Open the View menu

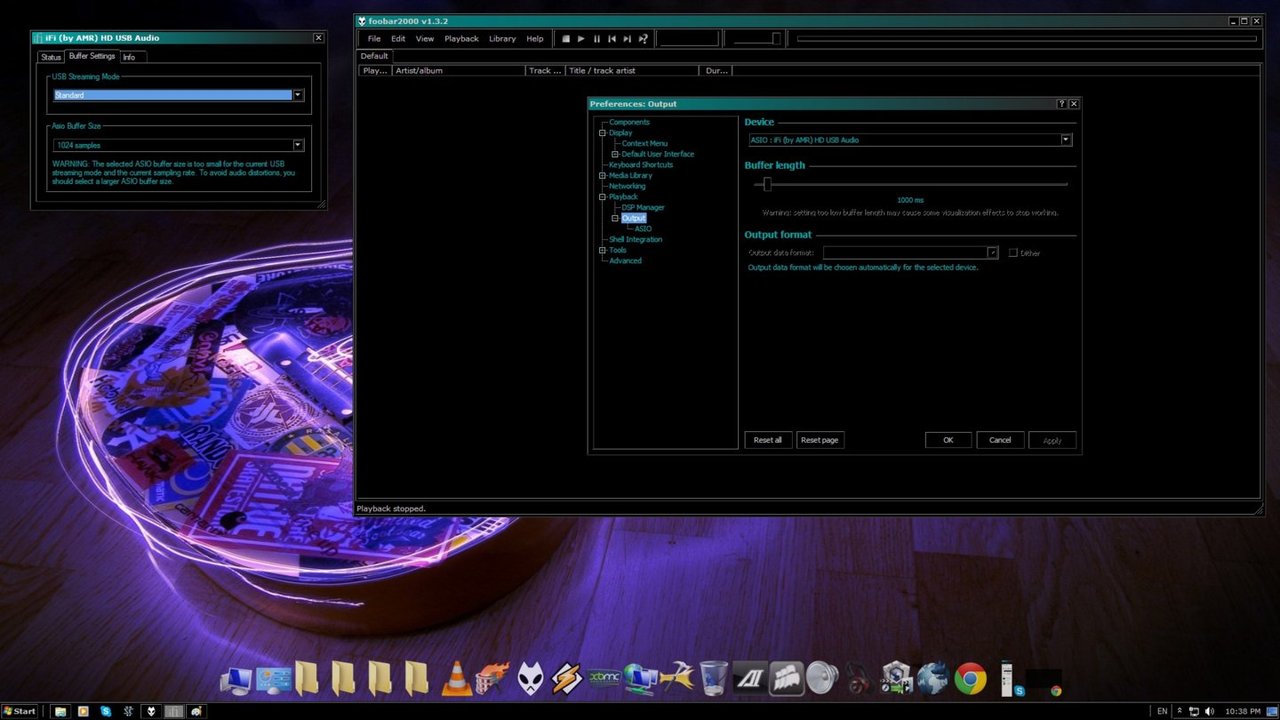click(425, 39)
